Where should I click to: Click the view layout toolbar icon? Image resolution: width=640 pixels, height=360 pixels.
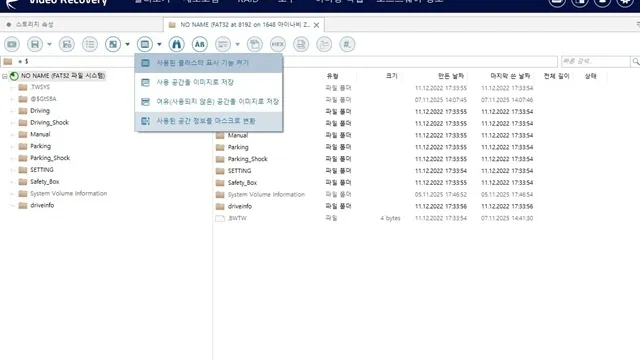tap(223, 44)
